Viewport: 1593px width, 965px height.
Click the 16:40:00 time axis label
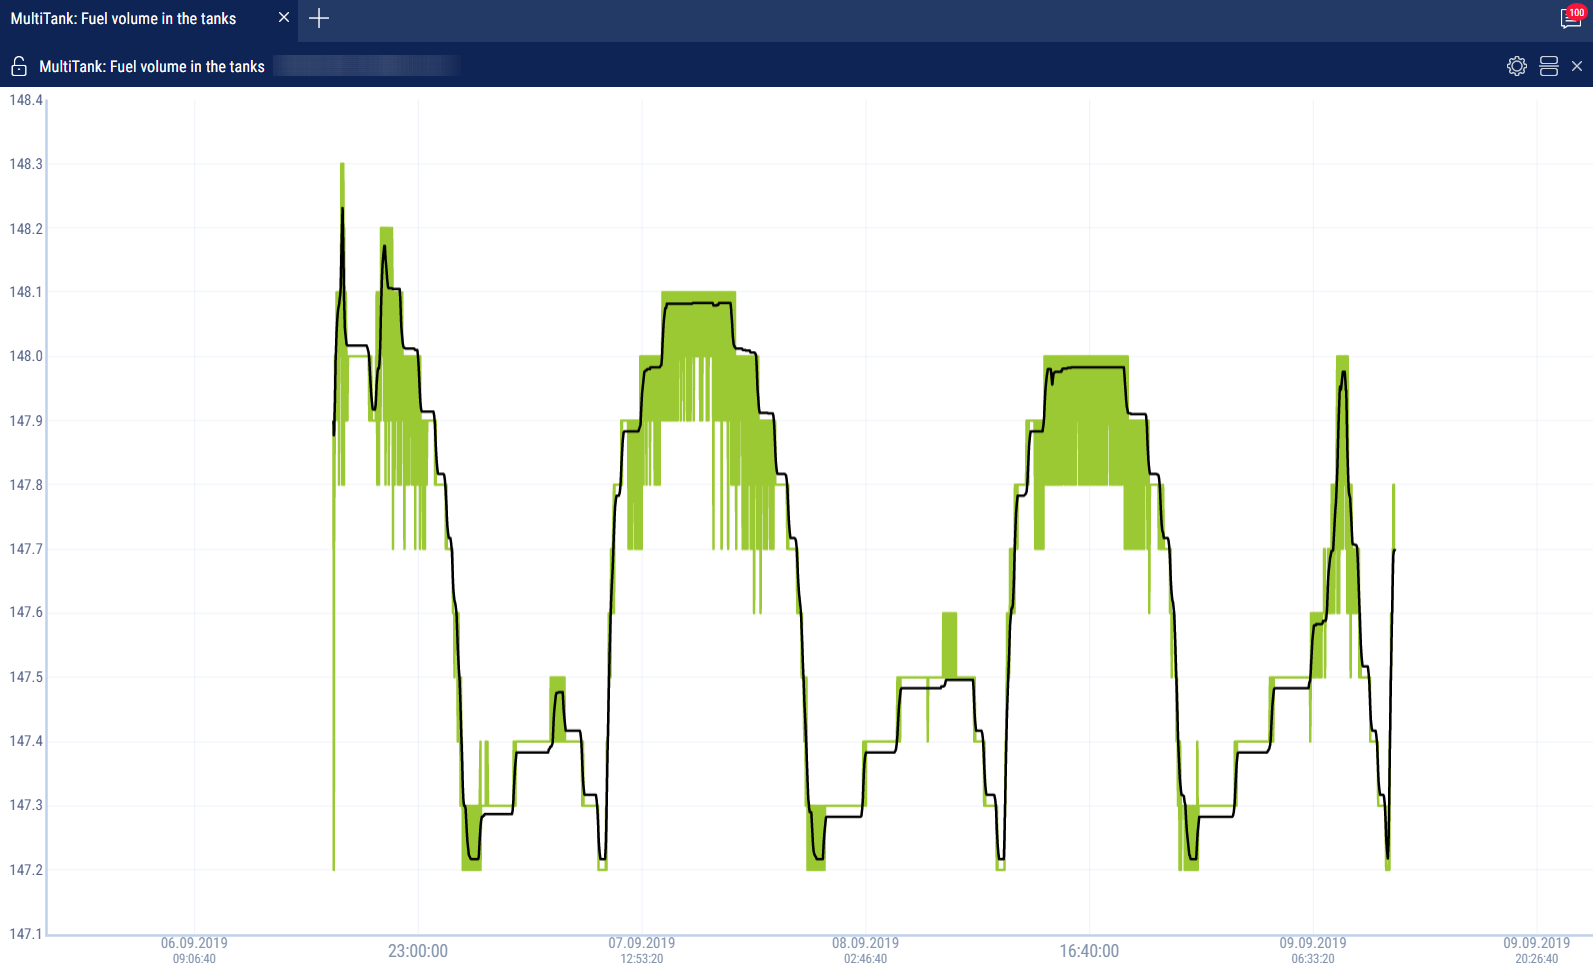click(x=1089, y=951)
